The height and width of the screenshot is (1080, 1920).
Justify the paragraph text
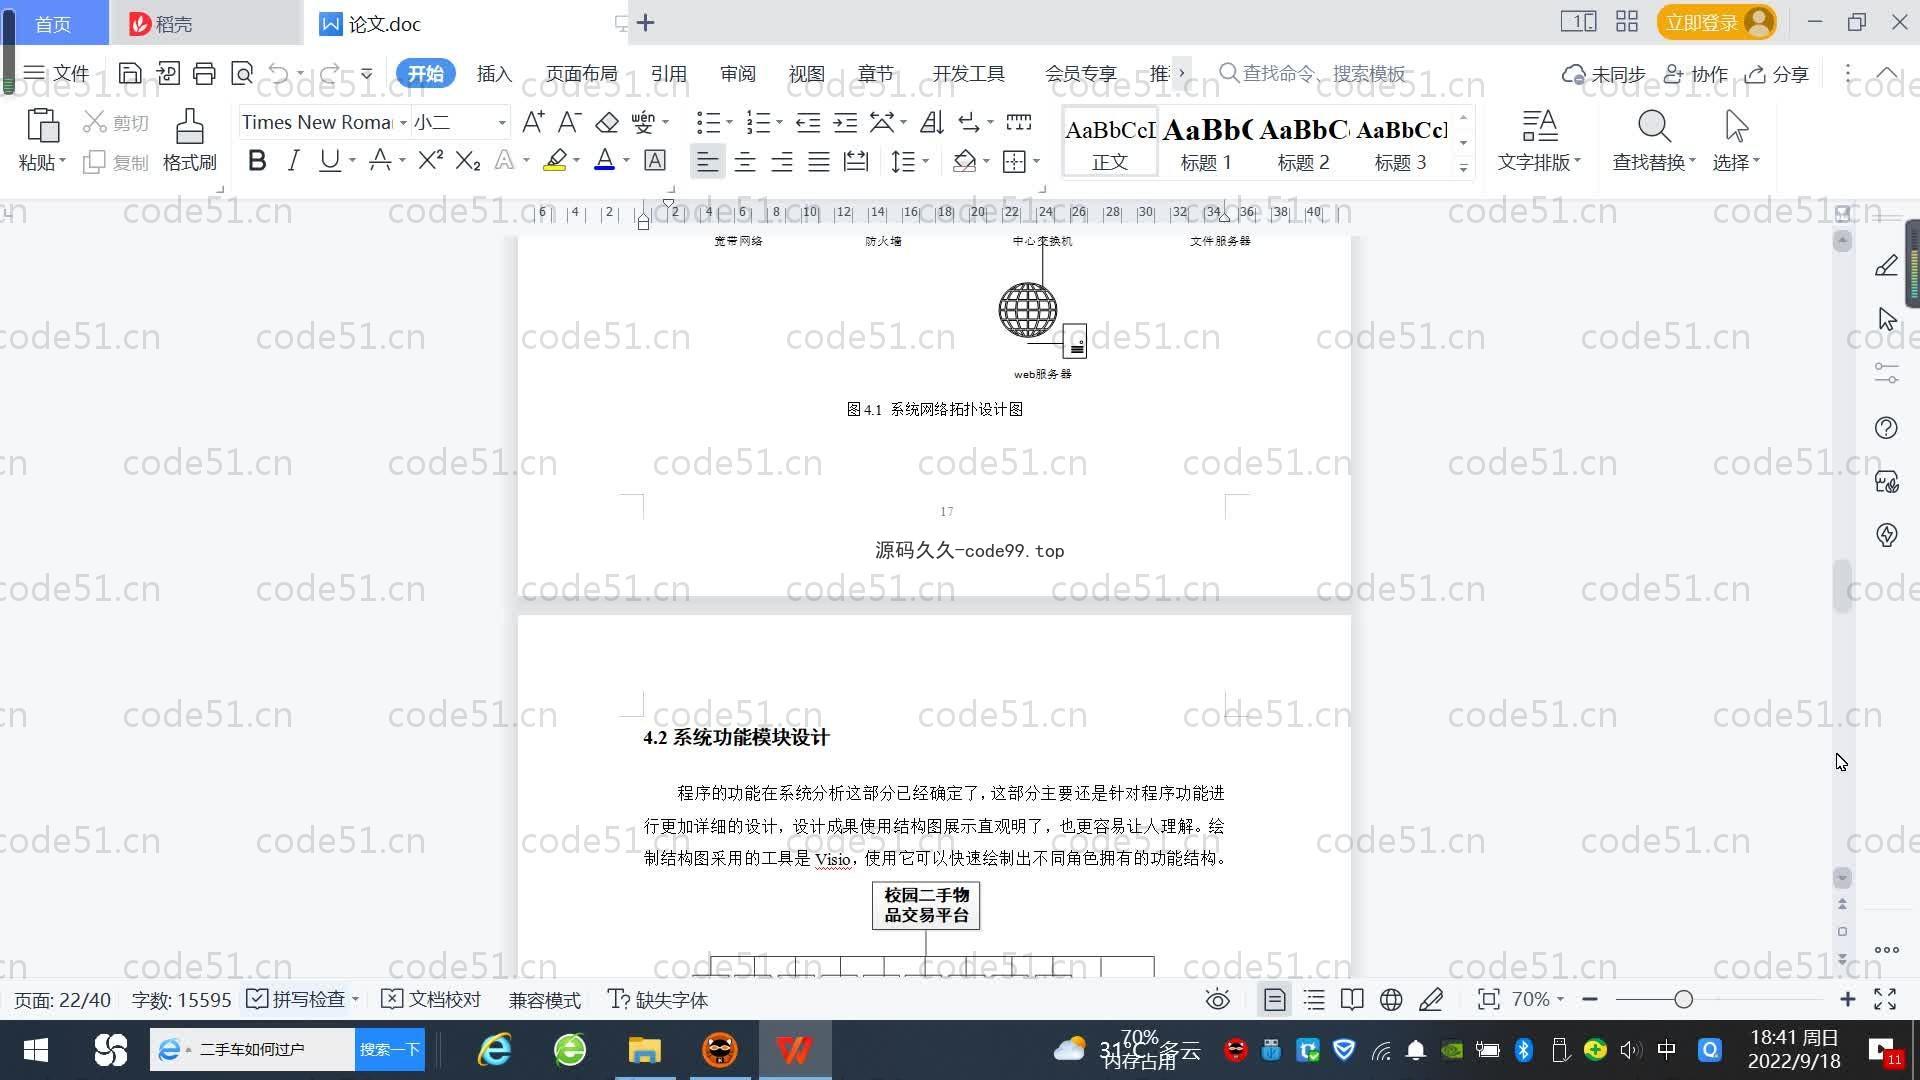pyautogui.click(x=818, y=161)
